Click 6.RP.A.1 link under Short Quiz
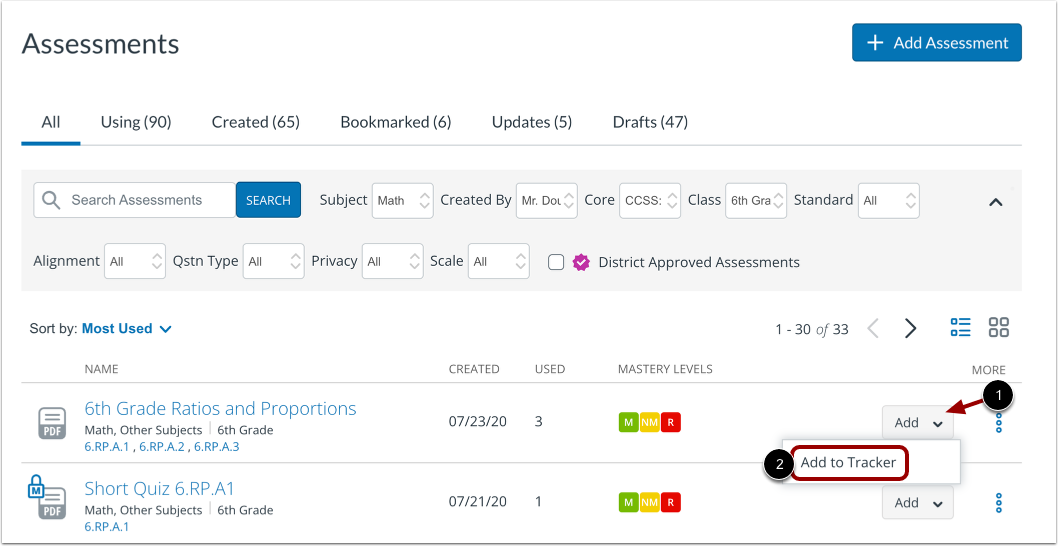Viewport: 1058px width, 546px height. [x=107, y=526]
